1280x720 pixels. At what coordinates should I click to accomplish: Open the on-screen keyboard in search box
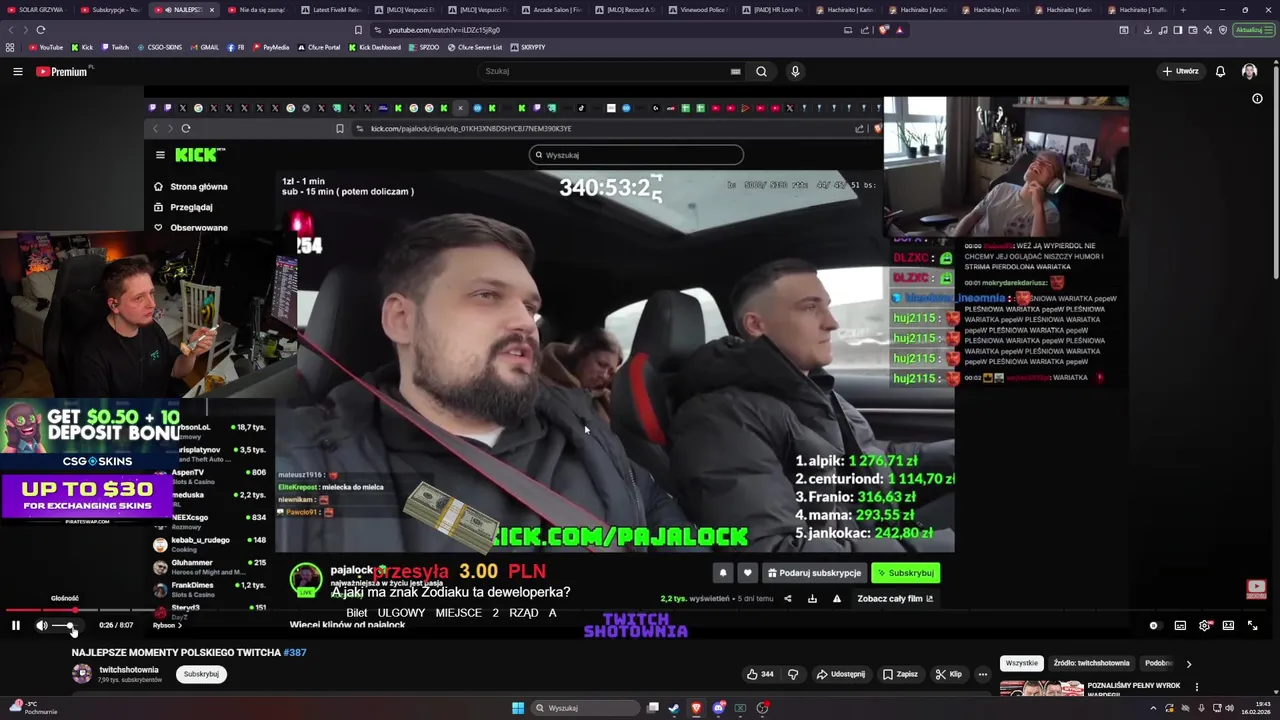coord(735,71)
